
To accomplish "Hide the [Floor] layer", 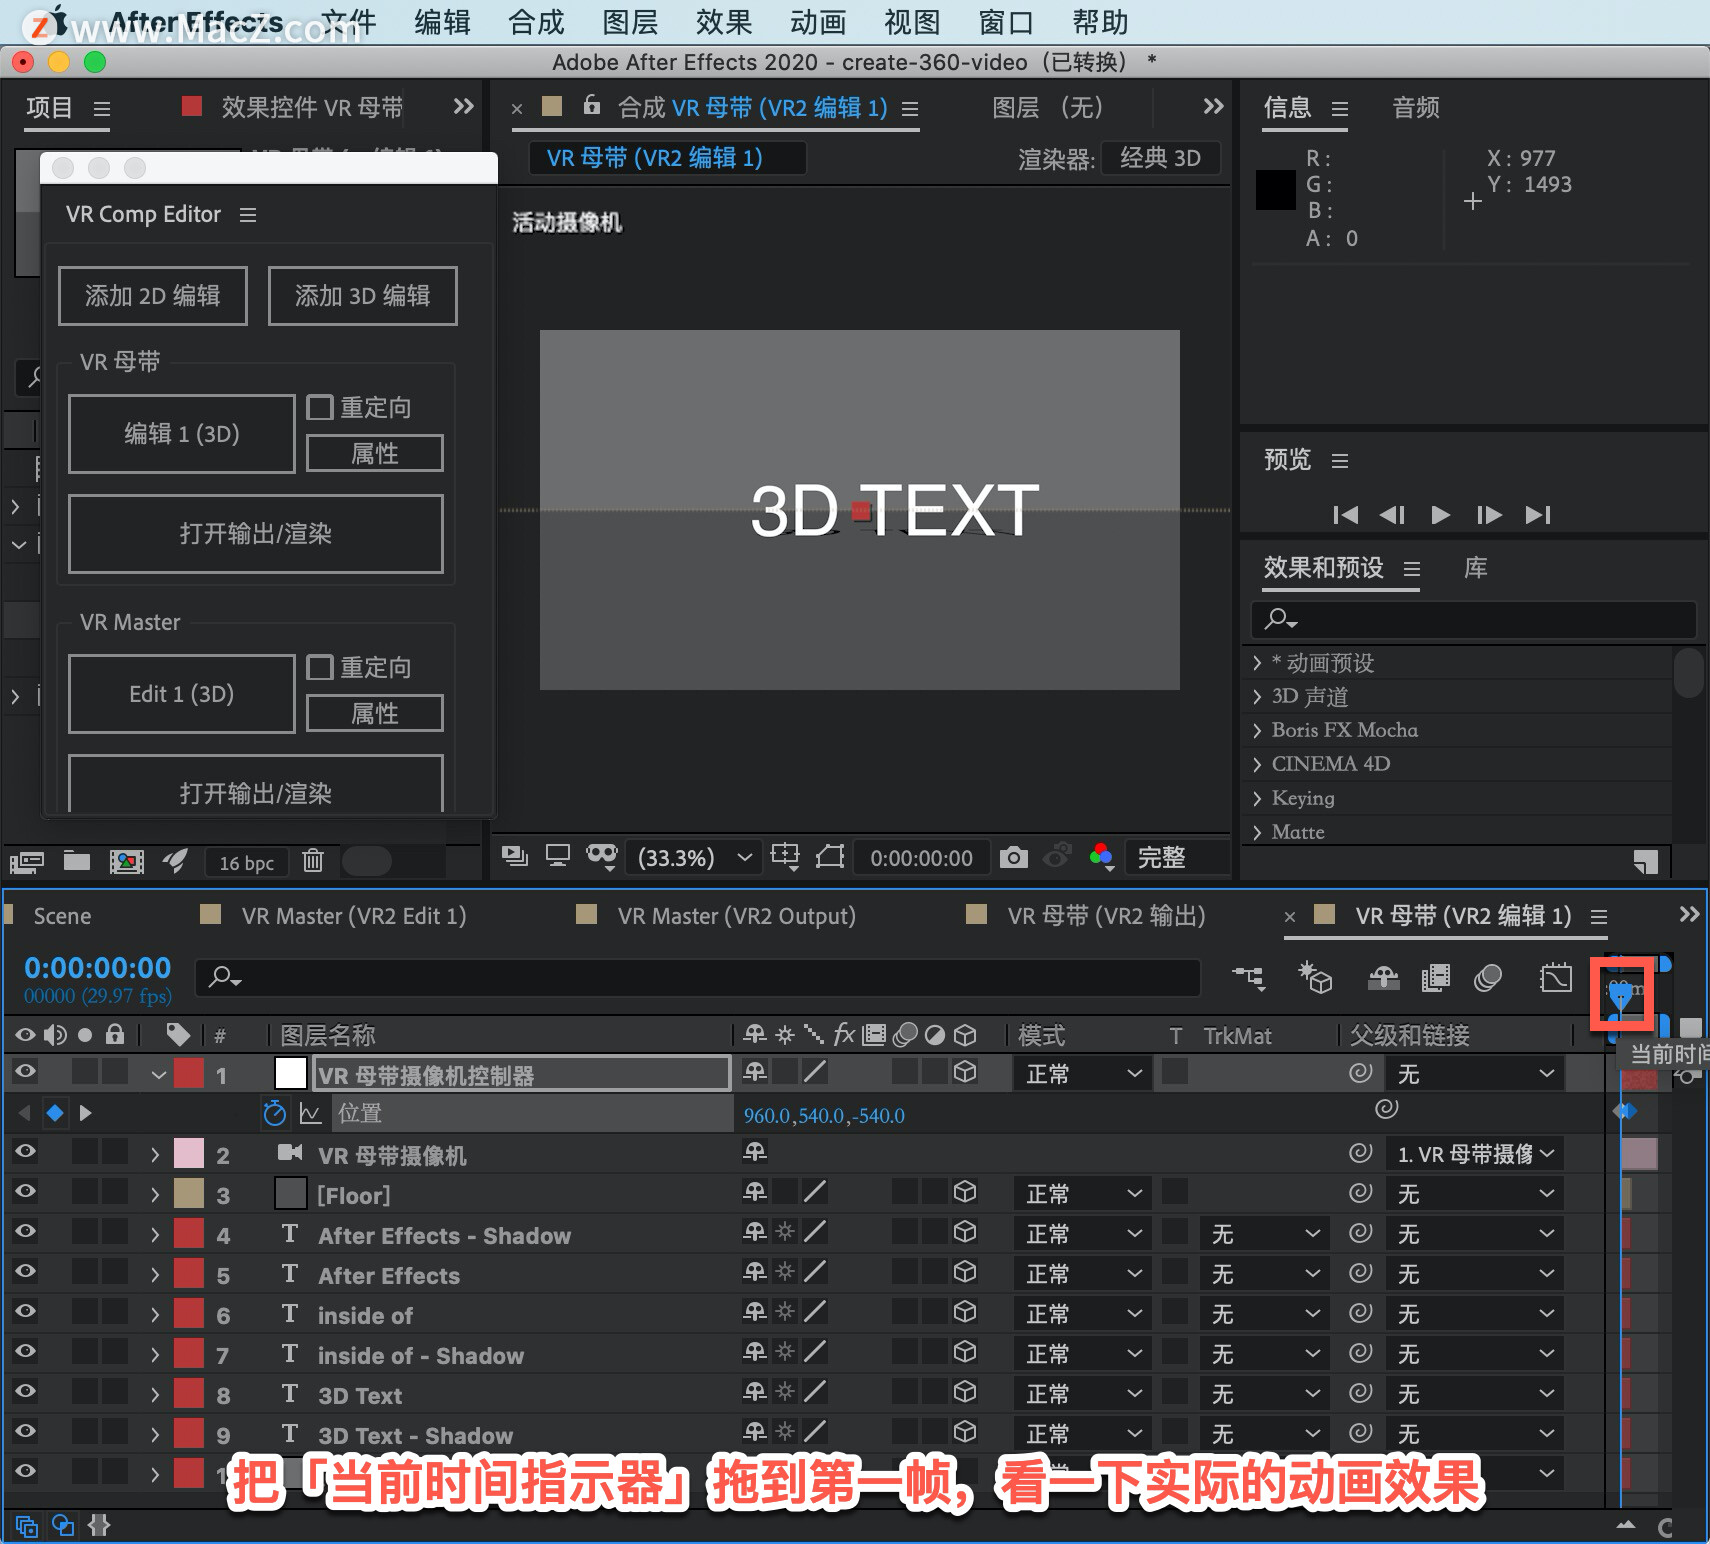I will [x=25, y=1191].
